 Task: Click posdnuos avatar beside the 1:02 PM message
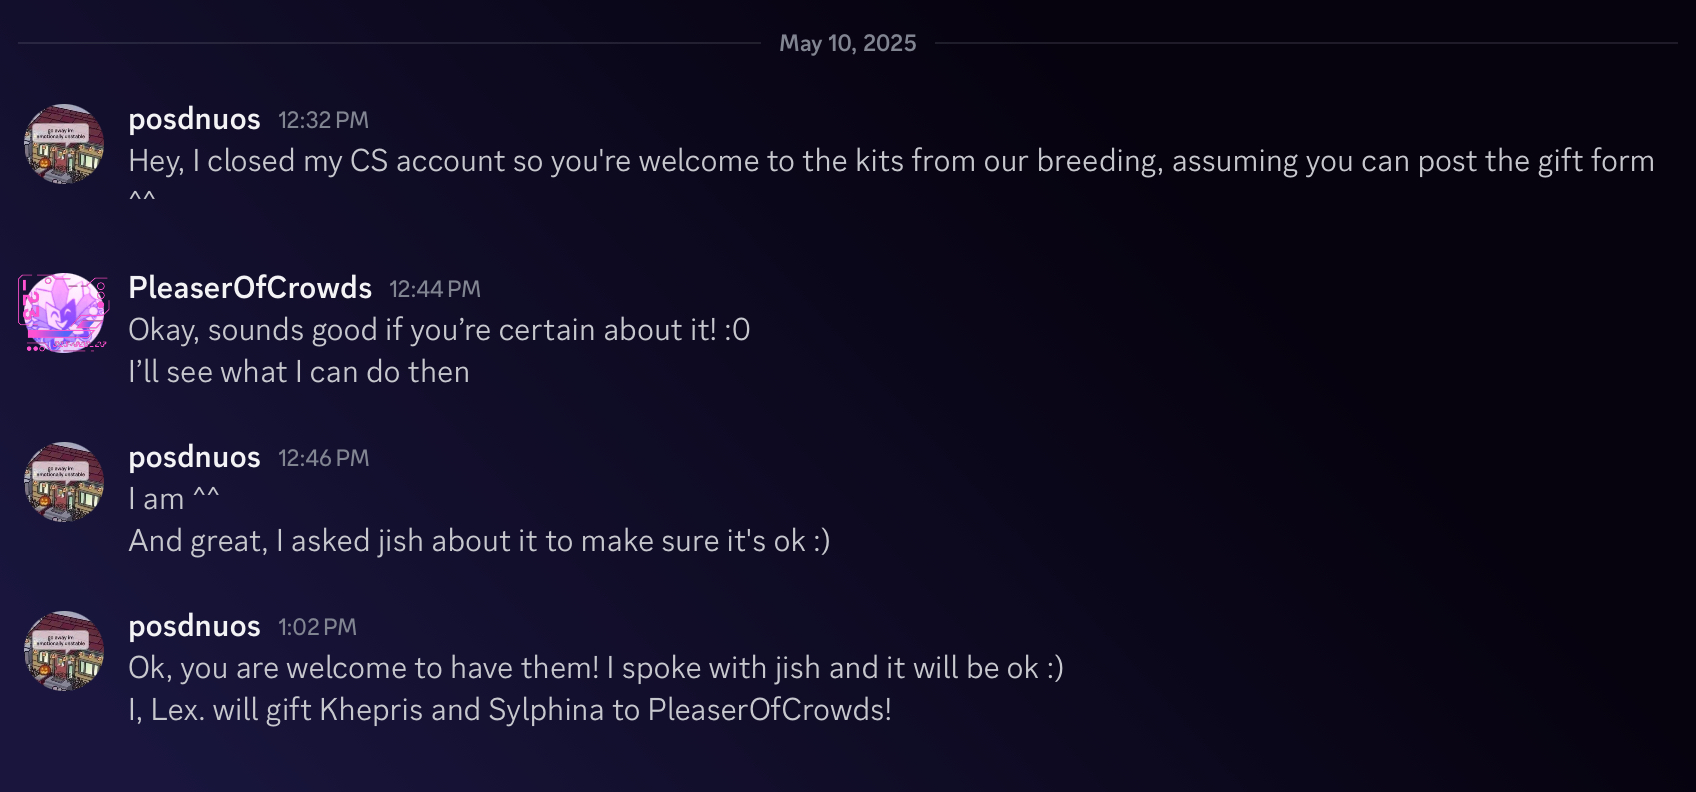point(64,651)
